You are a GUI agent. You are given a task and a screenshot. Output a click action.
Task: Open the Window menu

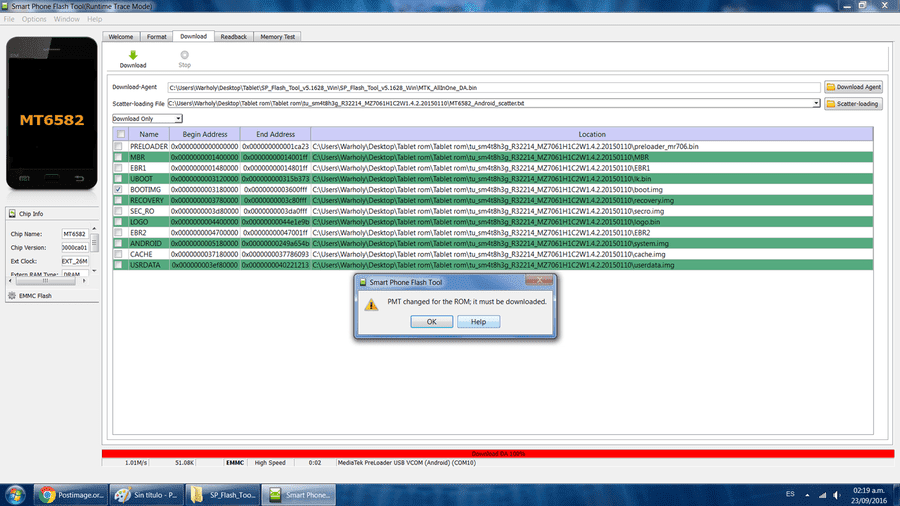click(x=67, y=19)
